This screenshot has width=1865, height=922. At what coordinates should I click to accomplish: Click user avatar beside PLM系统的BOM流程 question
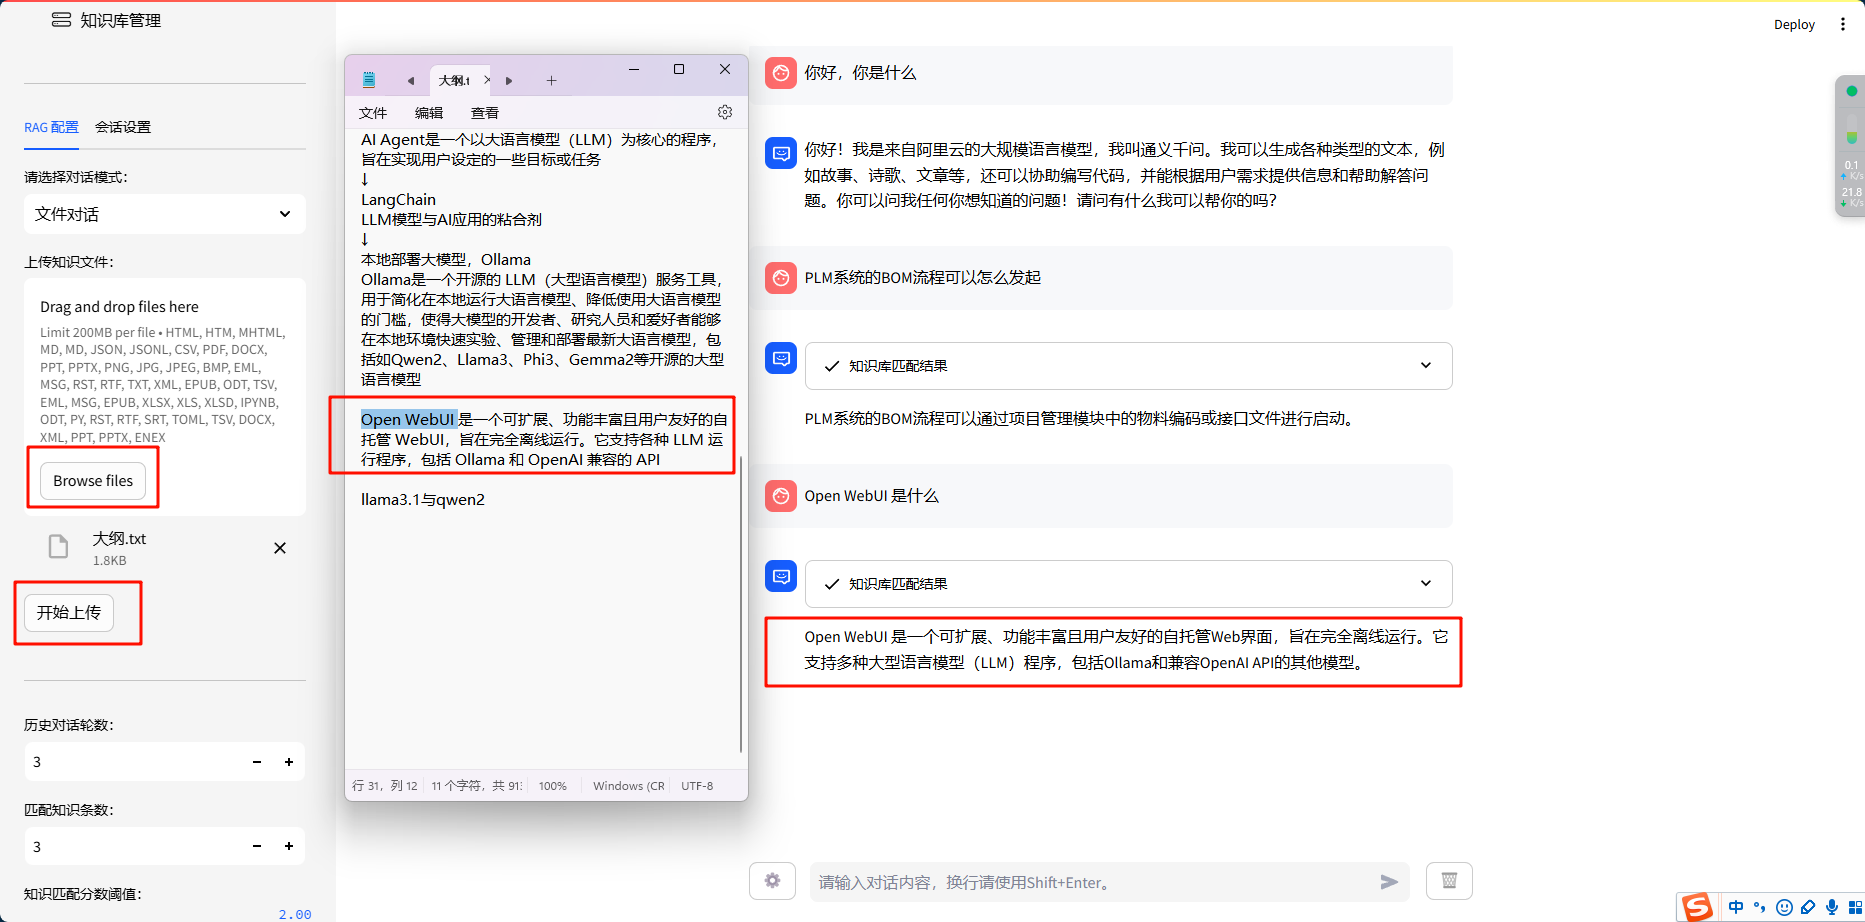781,278
